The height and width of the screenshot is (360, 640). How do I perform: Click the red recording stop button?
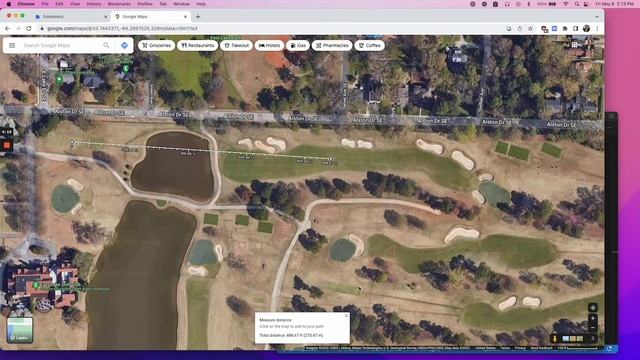tap(7, 145)
